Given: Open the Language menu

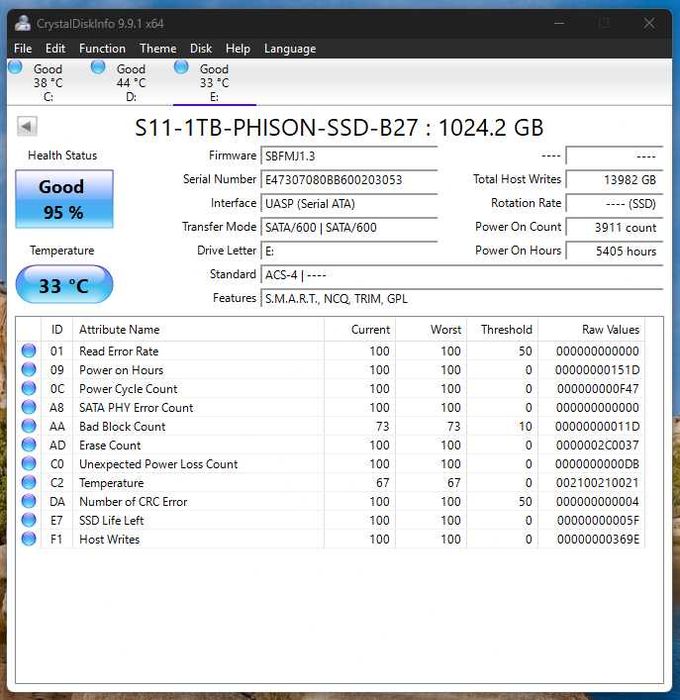Looking at the screenshot, I should coord(290,48).
